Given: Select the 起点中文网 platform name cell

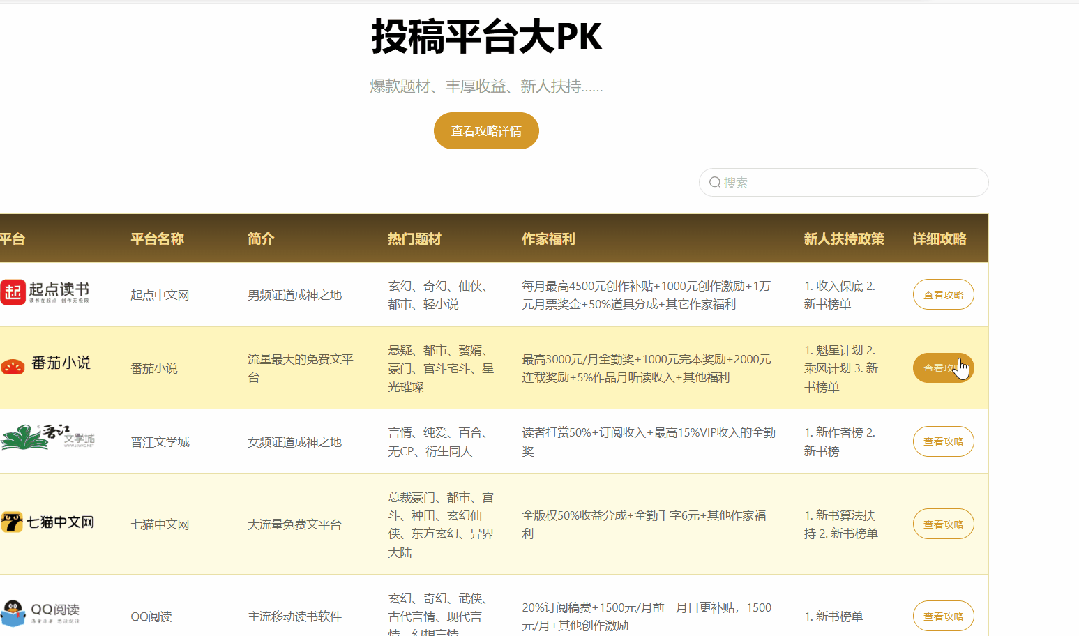Looking at the screenshot, I should [x=160, y=295].
